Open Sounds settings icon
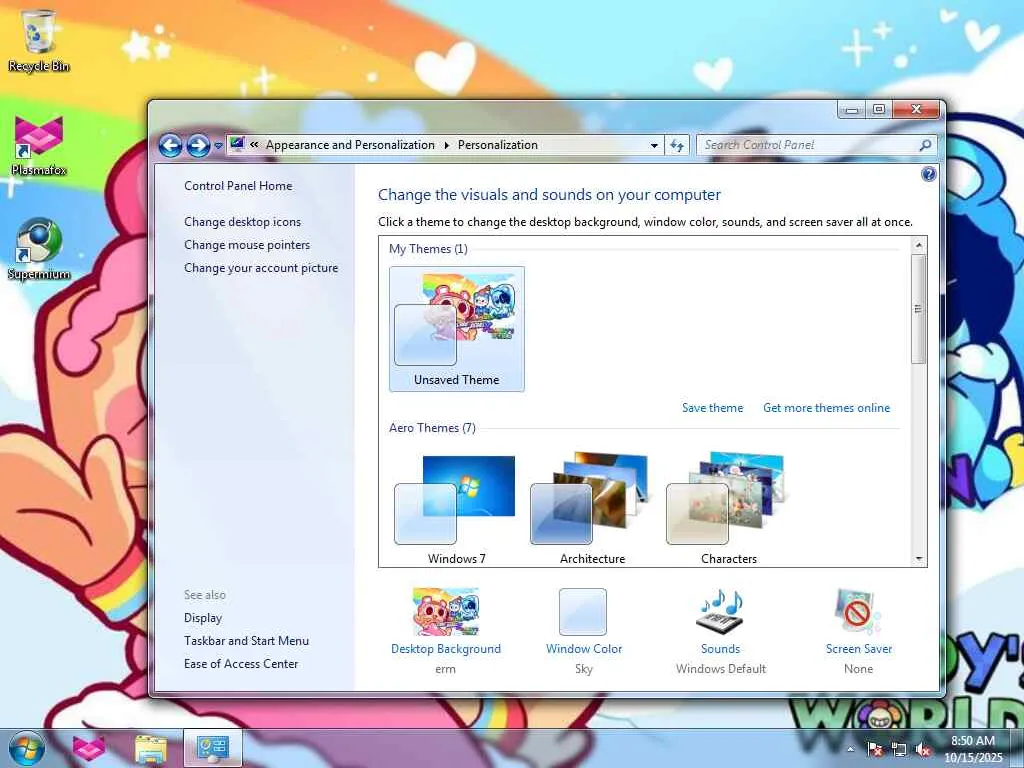Image resolution: width=1024 pixels, height=768 pixels. [720, 612]
